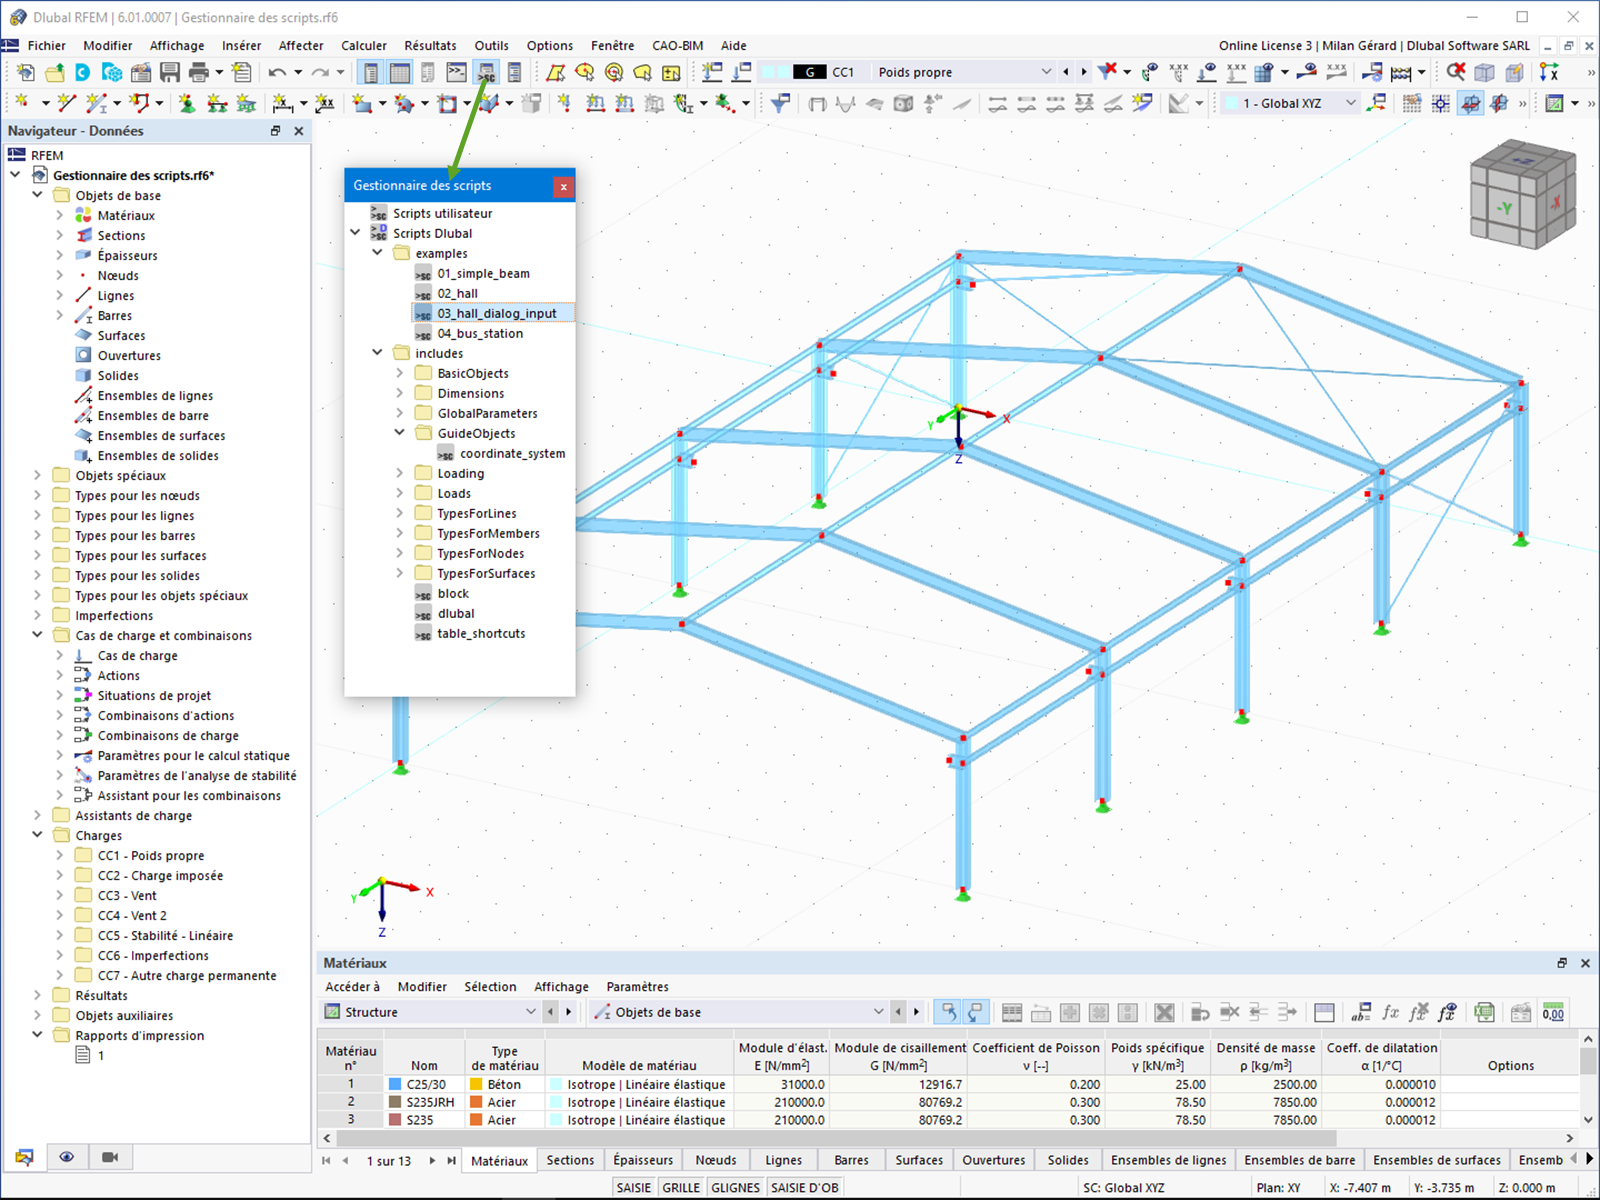
Task: Open the CAO-BIM menu
Action: point(677,45)
